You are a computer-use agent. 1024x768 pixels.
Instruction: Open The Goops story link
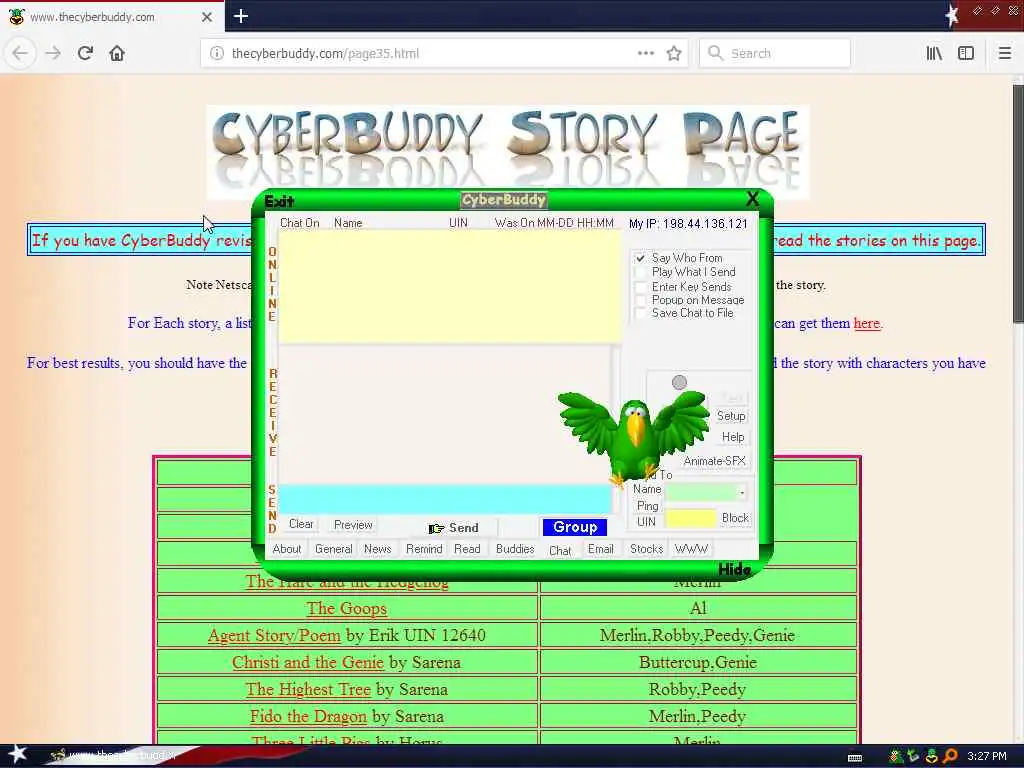346,608
